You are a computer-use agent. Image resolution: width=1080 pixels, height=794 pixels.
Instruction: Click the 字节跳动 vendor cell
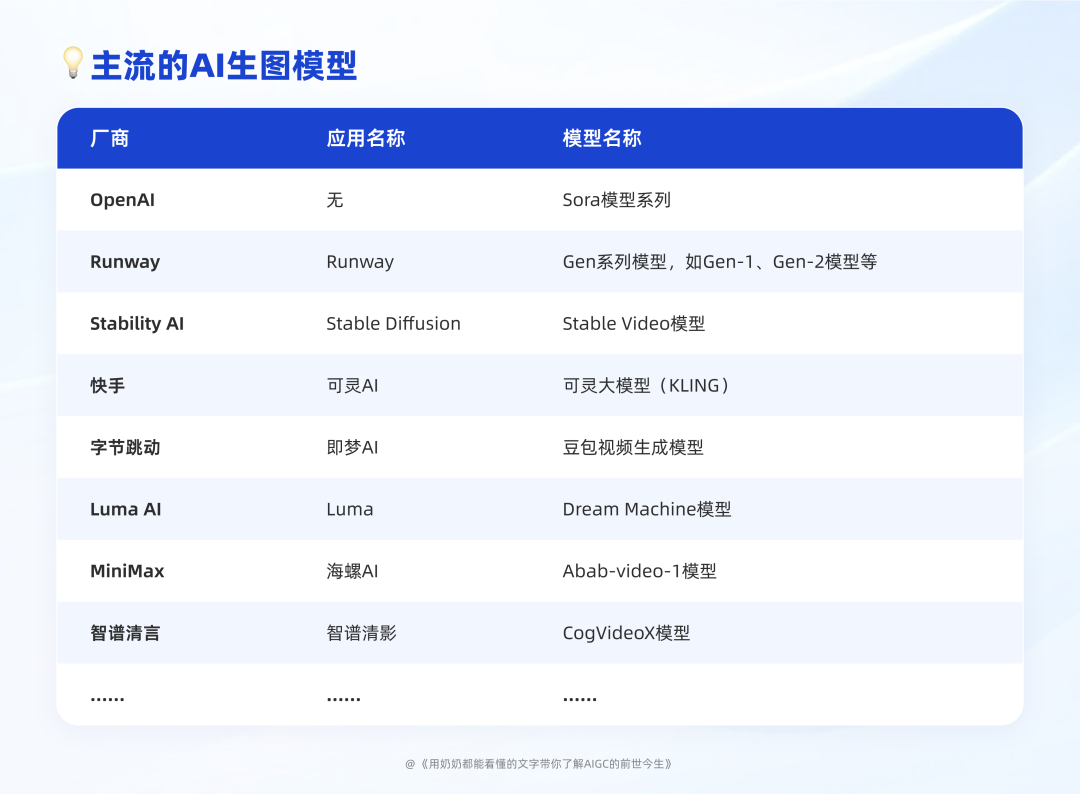(x=125, y=448)
